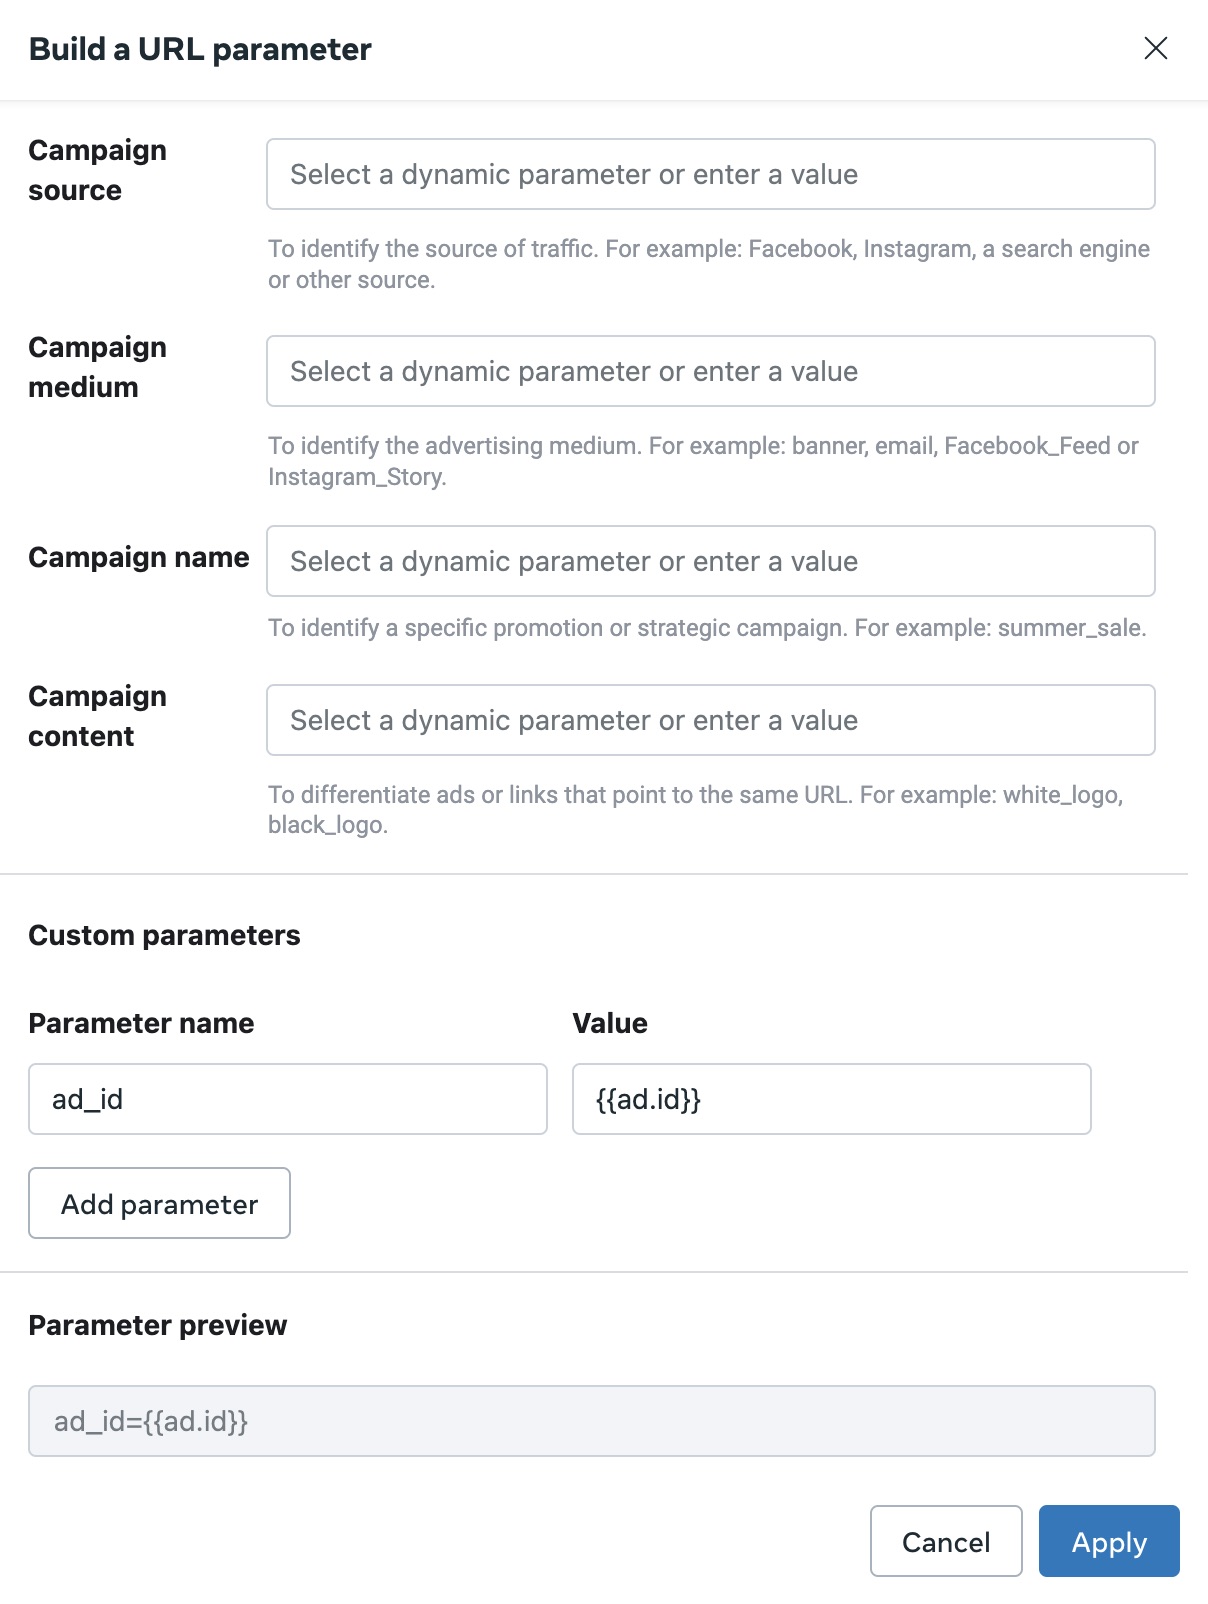The width and height of the screenshot is (1208, 1604).
Task: Click the Parameter name column label
Action: (141, 1023)
